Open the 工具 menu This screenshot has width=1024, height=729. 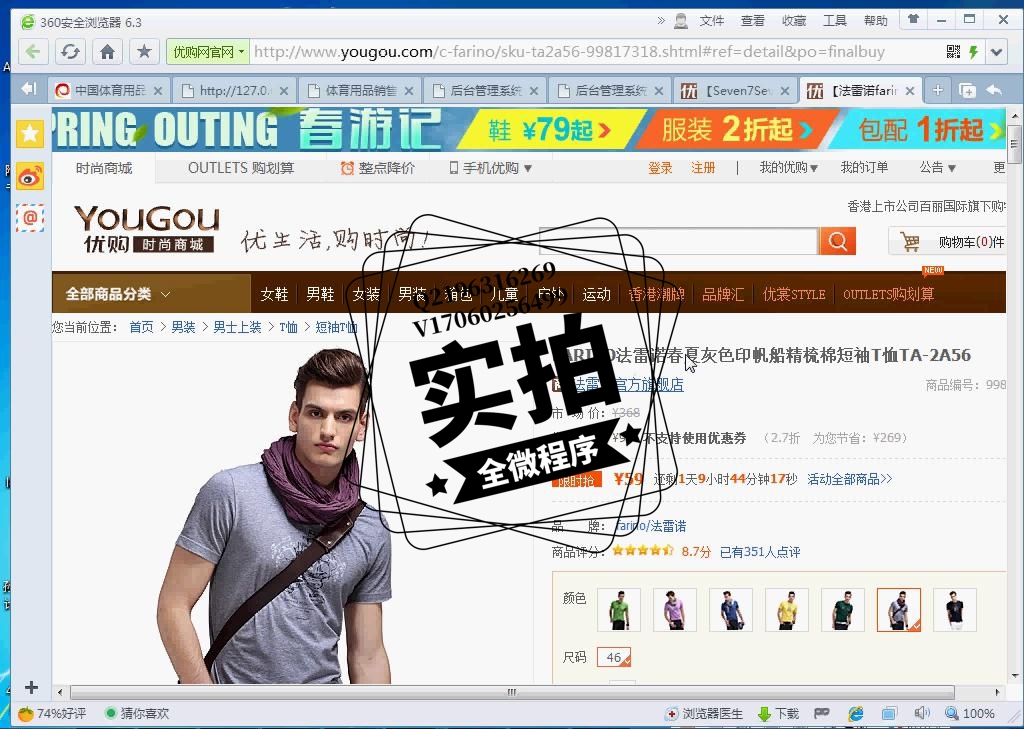[x=835, y=21]
